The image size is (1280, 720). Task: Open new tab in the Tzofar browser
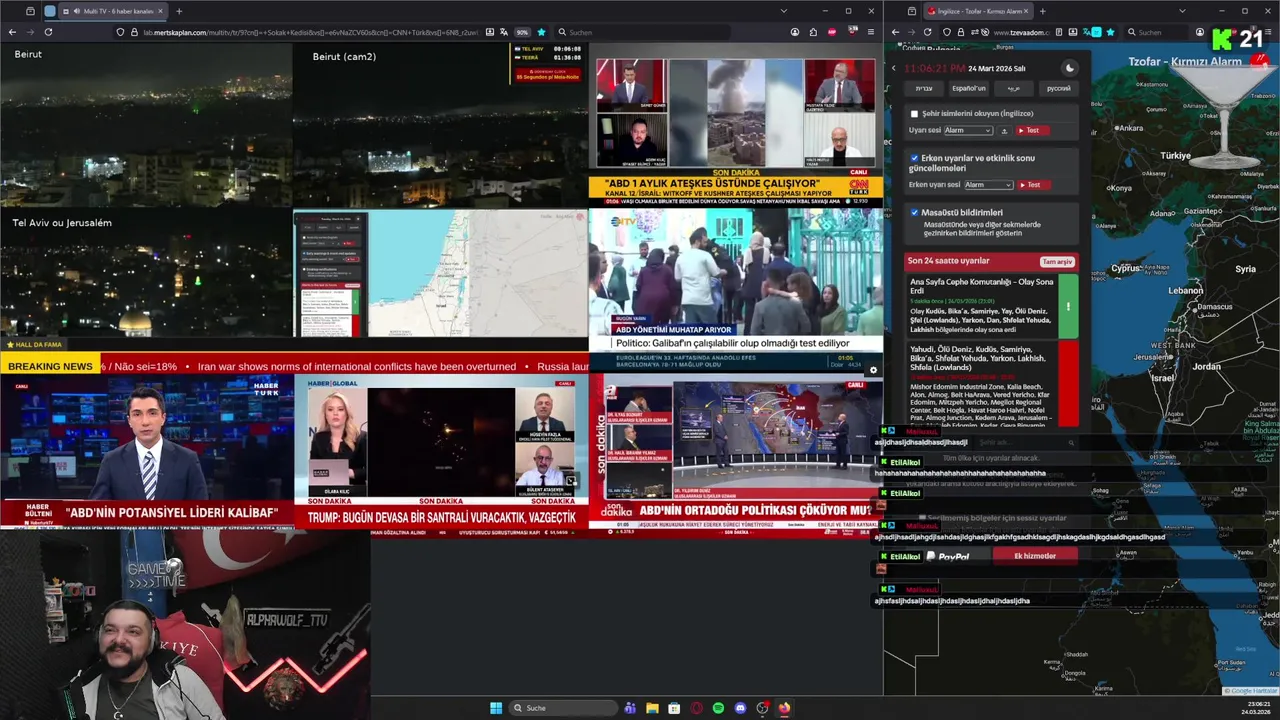tap(1042, 11)
